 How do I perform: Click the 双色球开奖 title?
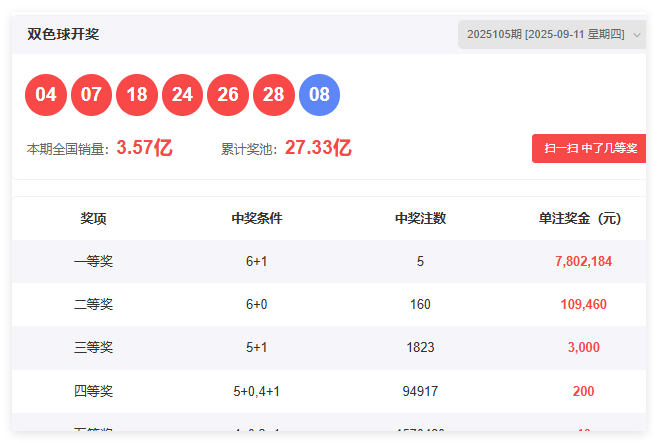click(63, 34)
